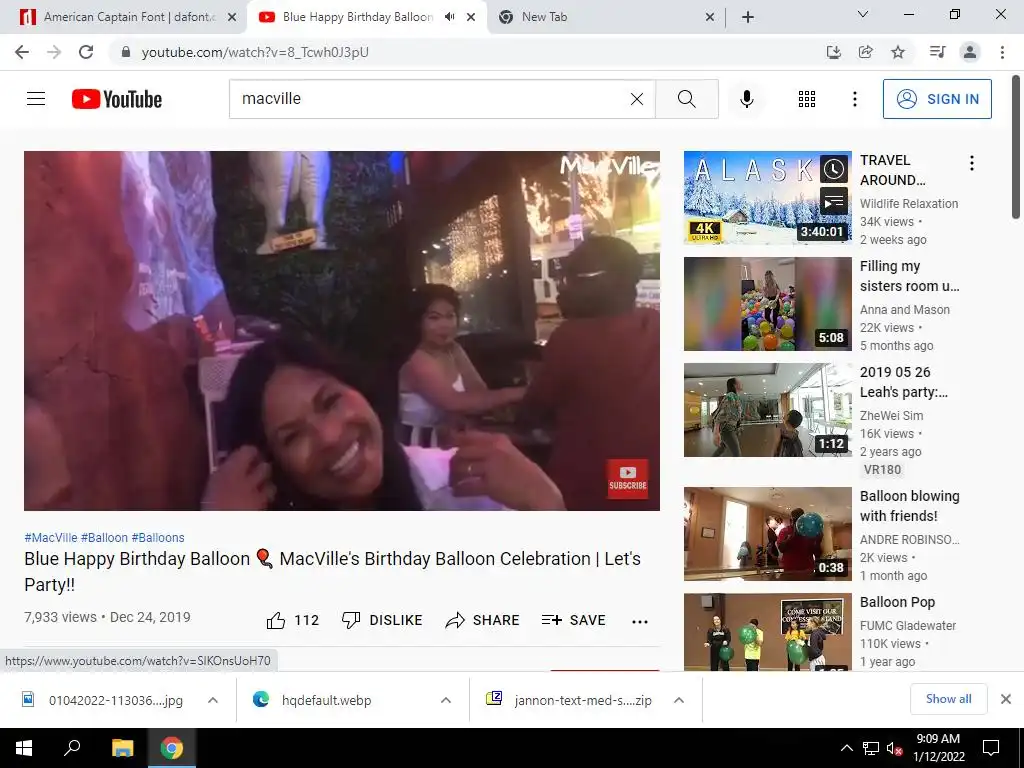
Task: Expand options for jannon-text-med zip download
Action: 679,700
